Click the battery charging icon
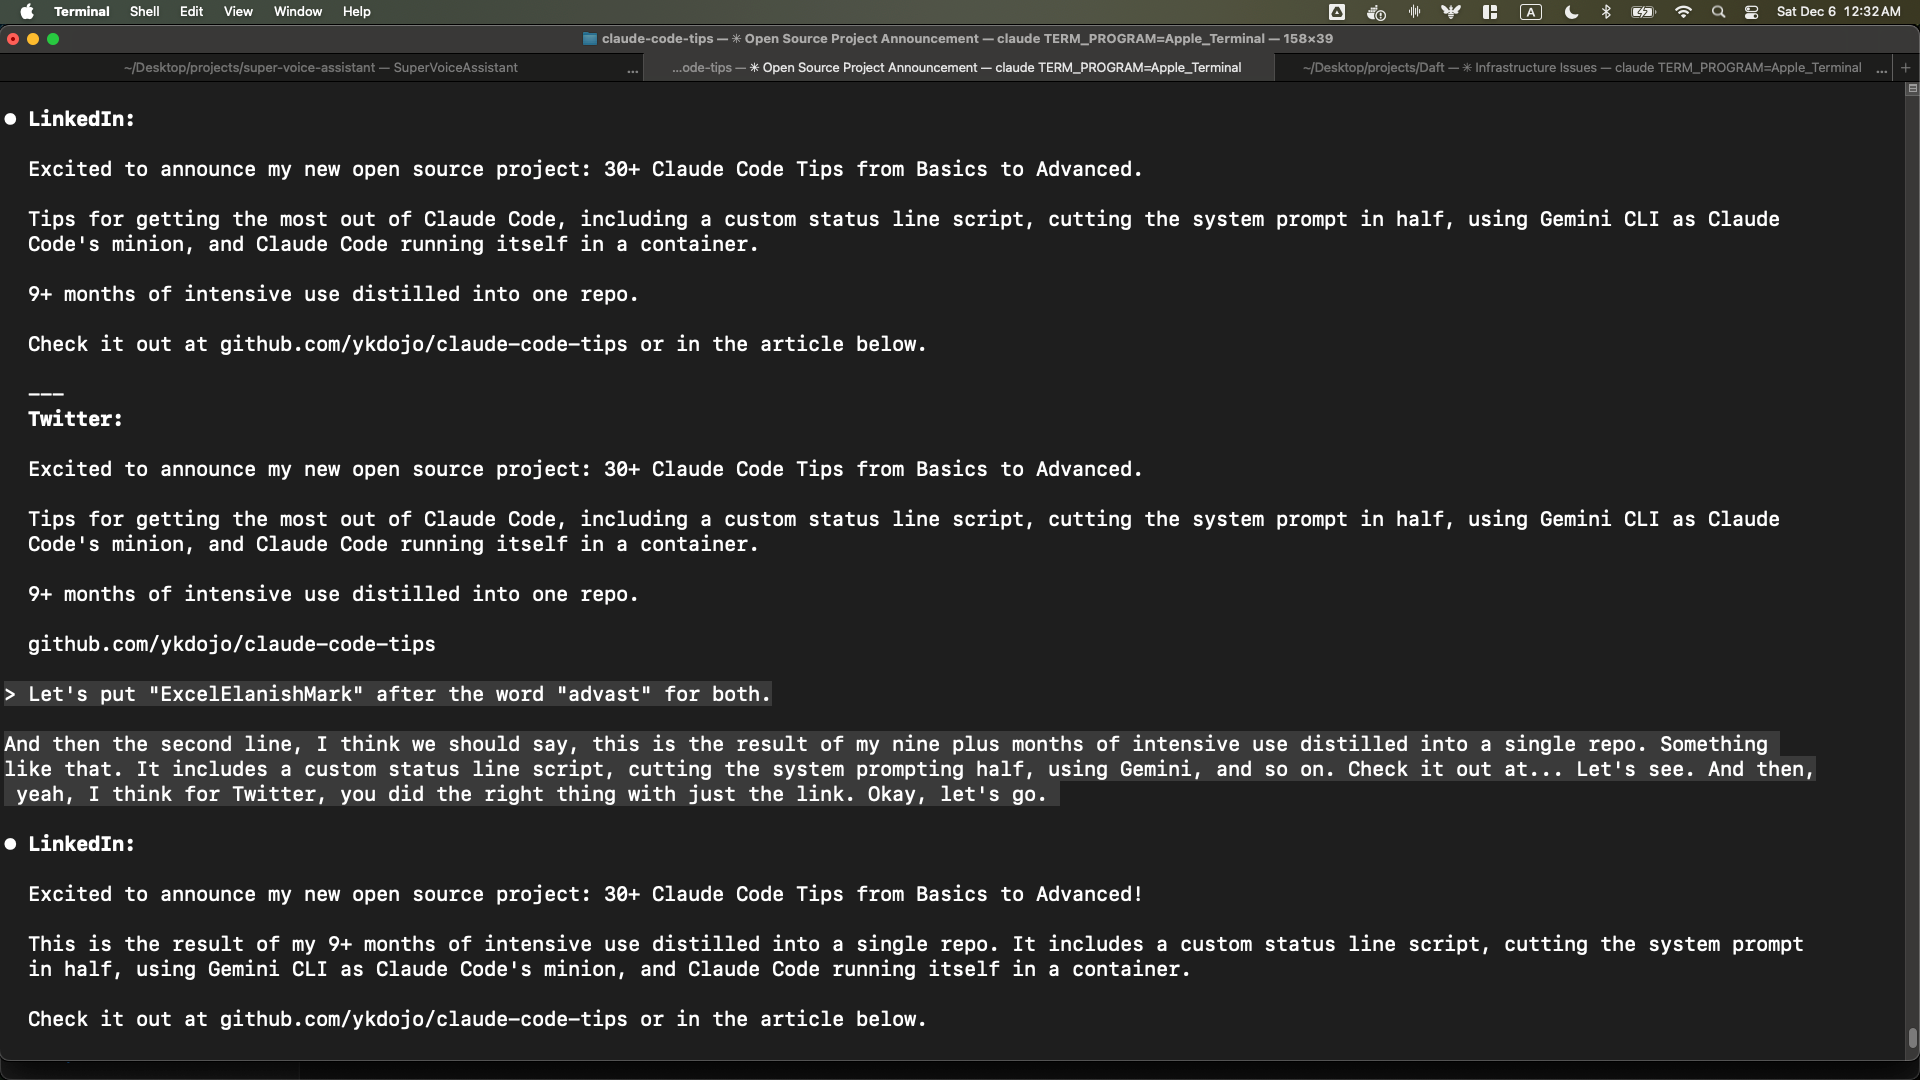The width and height of the screenshot is (1920, 1080). [x=1643, y=12]
